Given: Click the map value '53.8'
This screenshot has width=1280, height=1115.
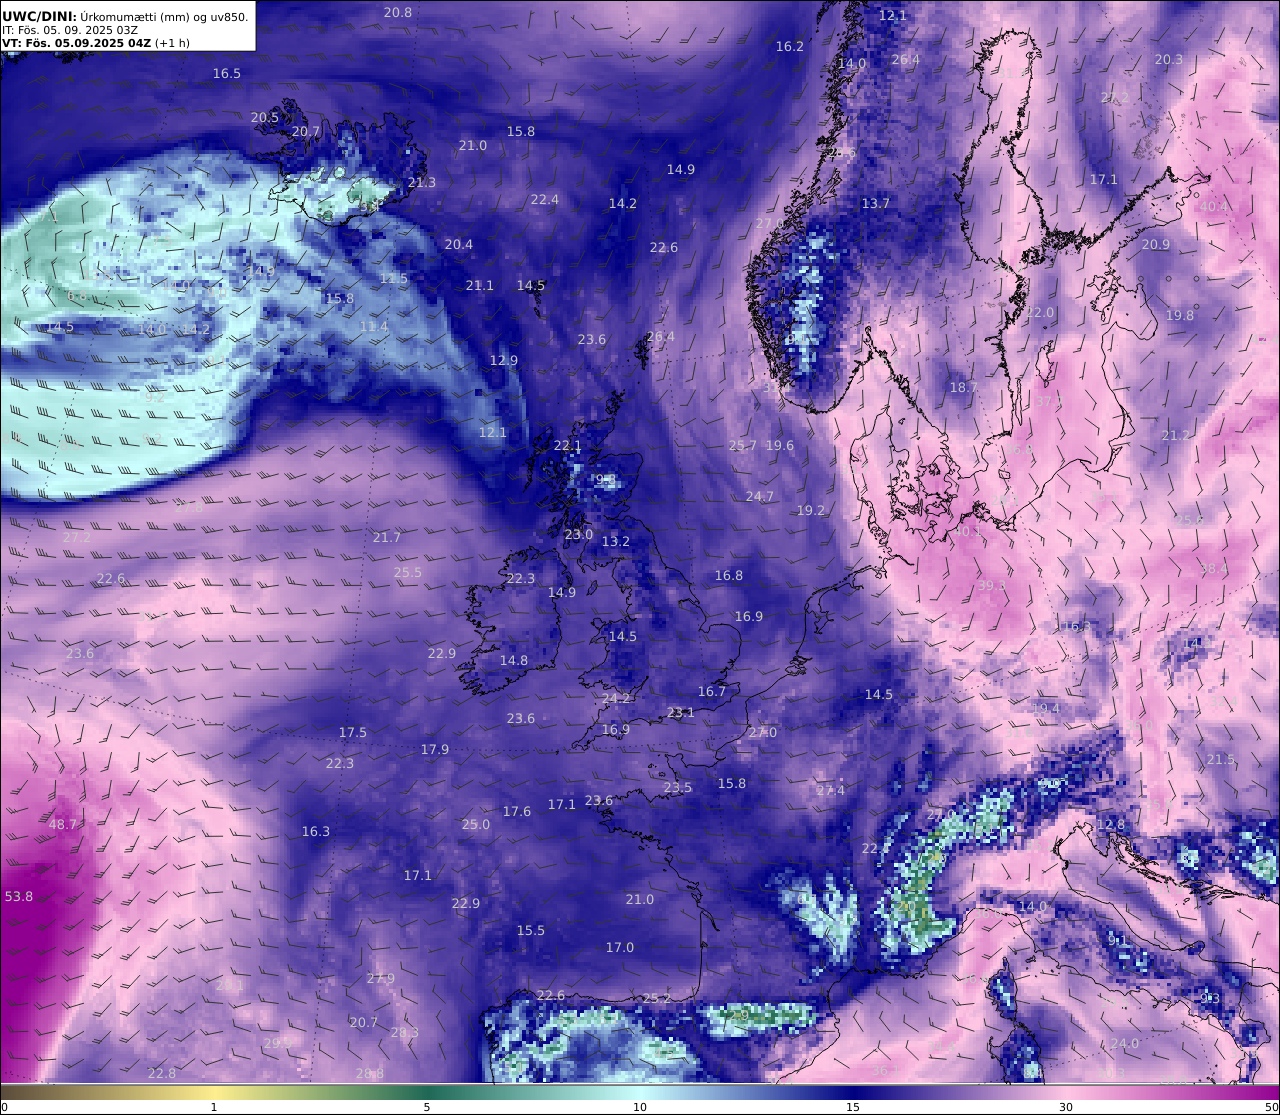Looking at the screenshot, I should pos(19,897).
